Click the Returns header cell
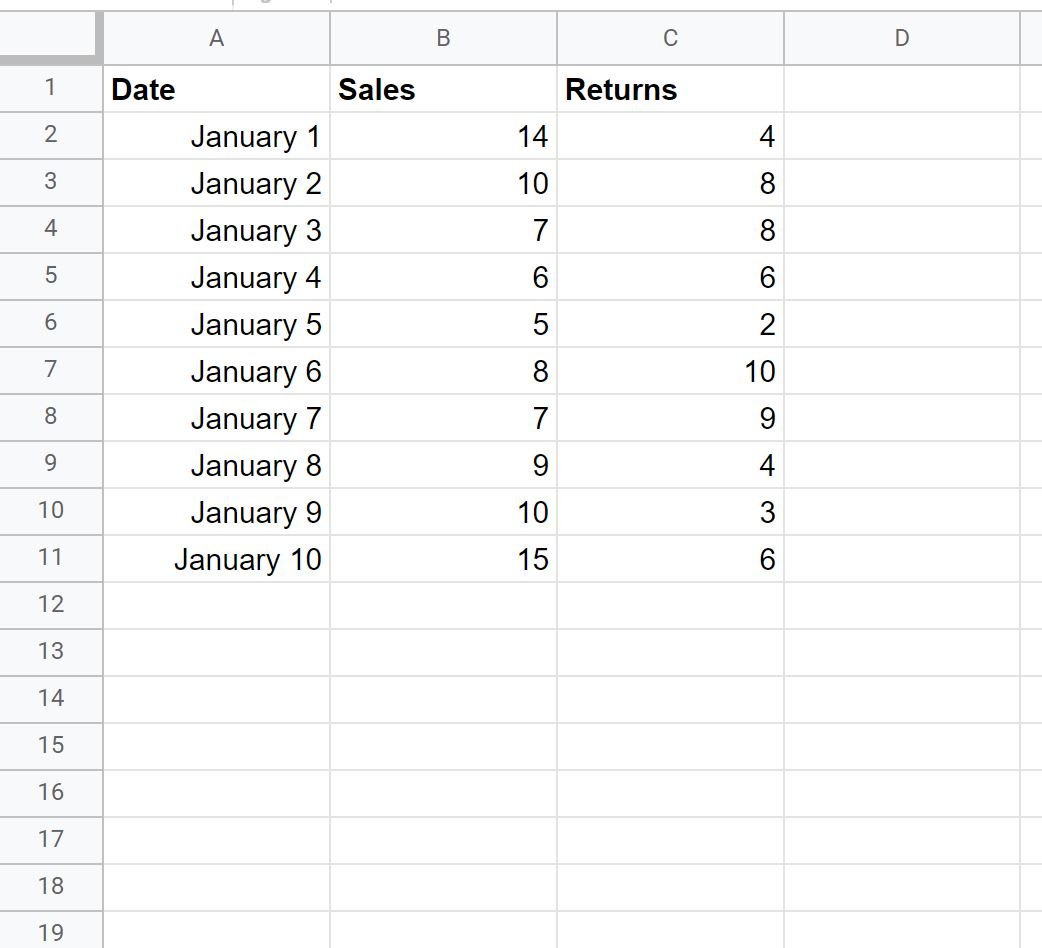Viewport: 1042px width, 948px height. point(670,89)
